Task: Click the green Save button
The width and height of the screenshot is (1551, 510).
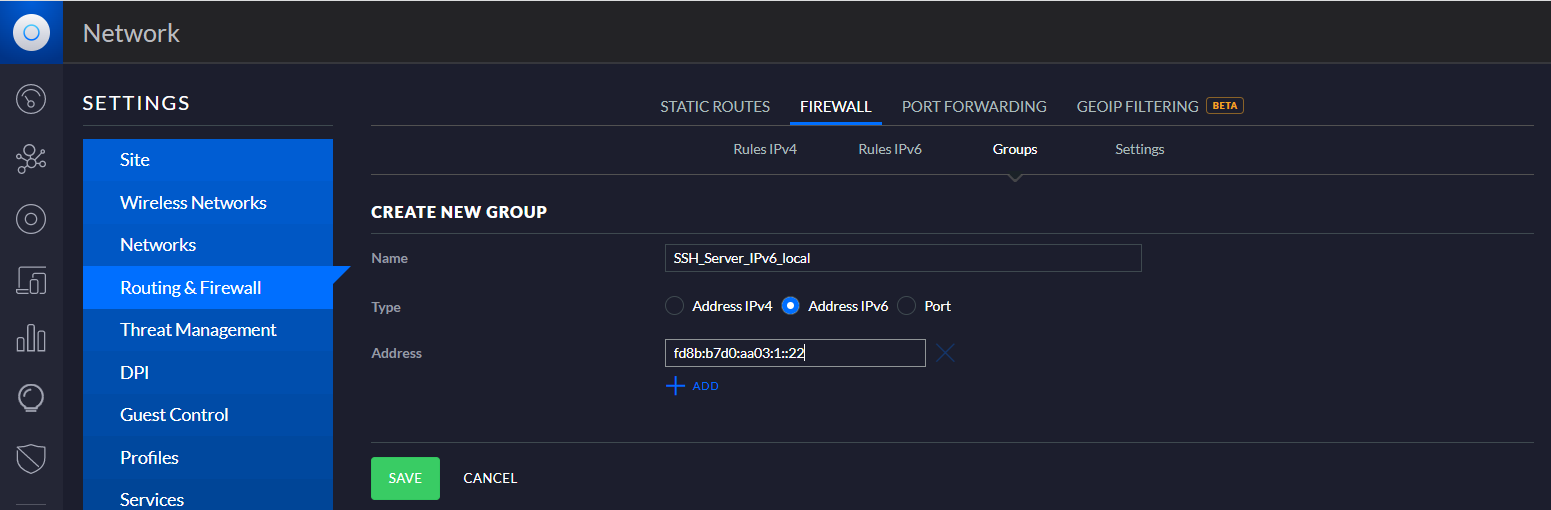Action: tap(405, 478)
